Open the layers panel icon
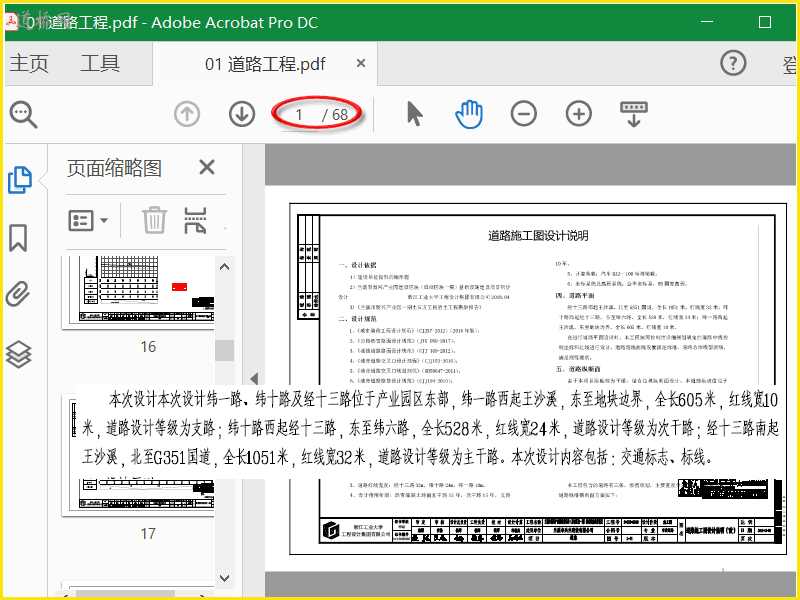 coord(18,354)
